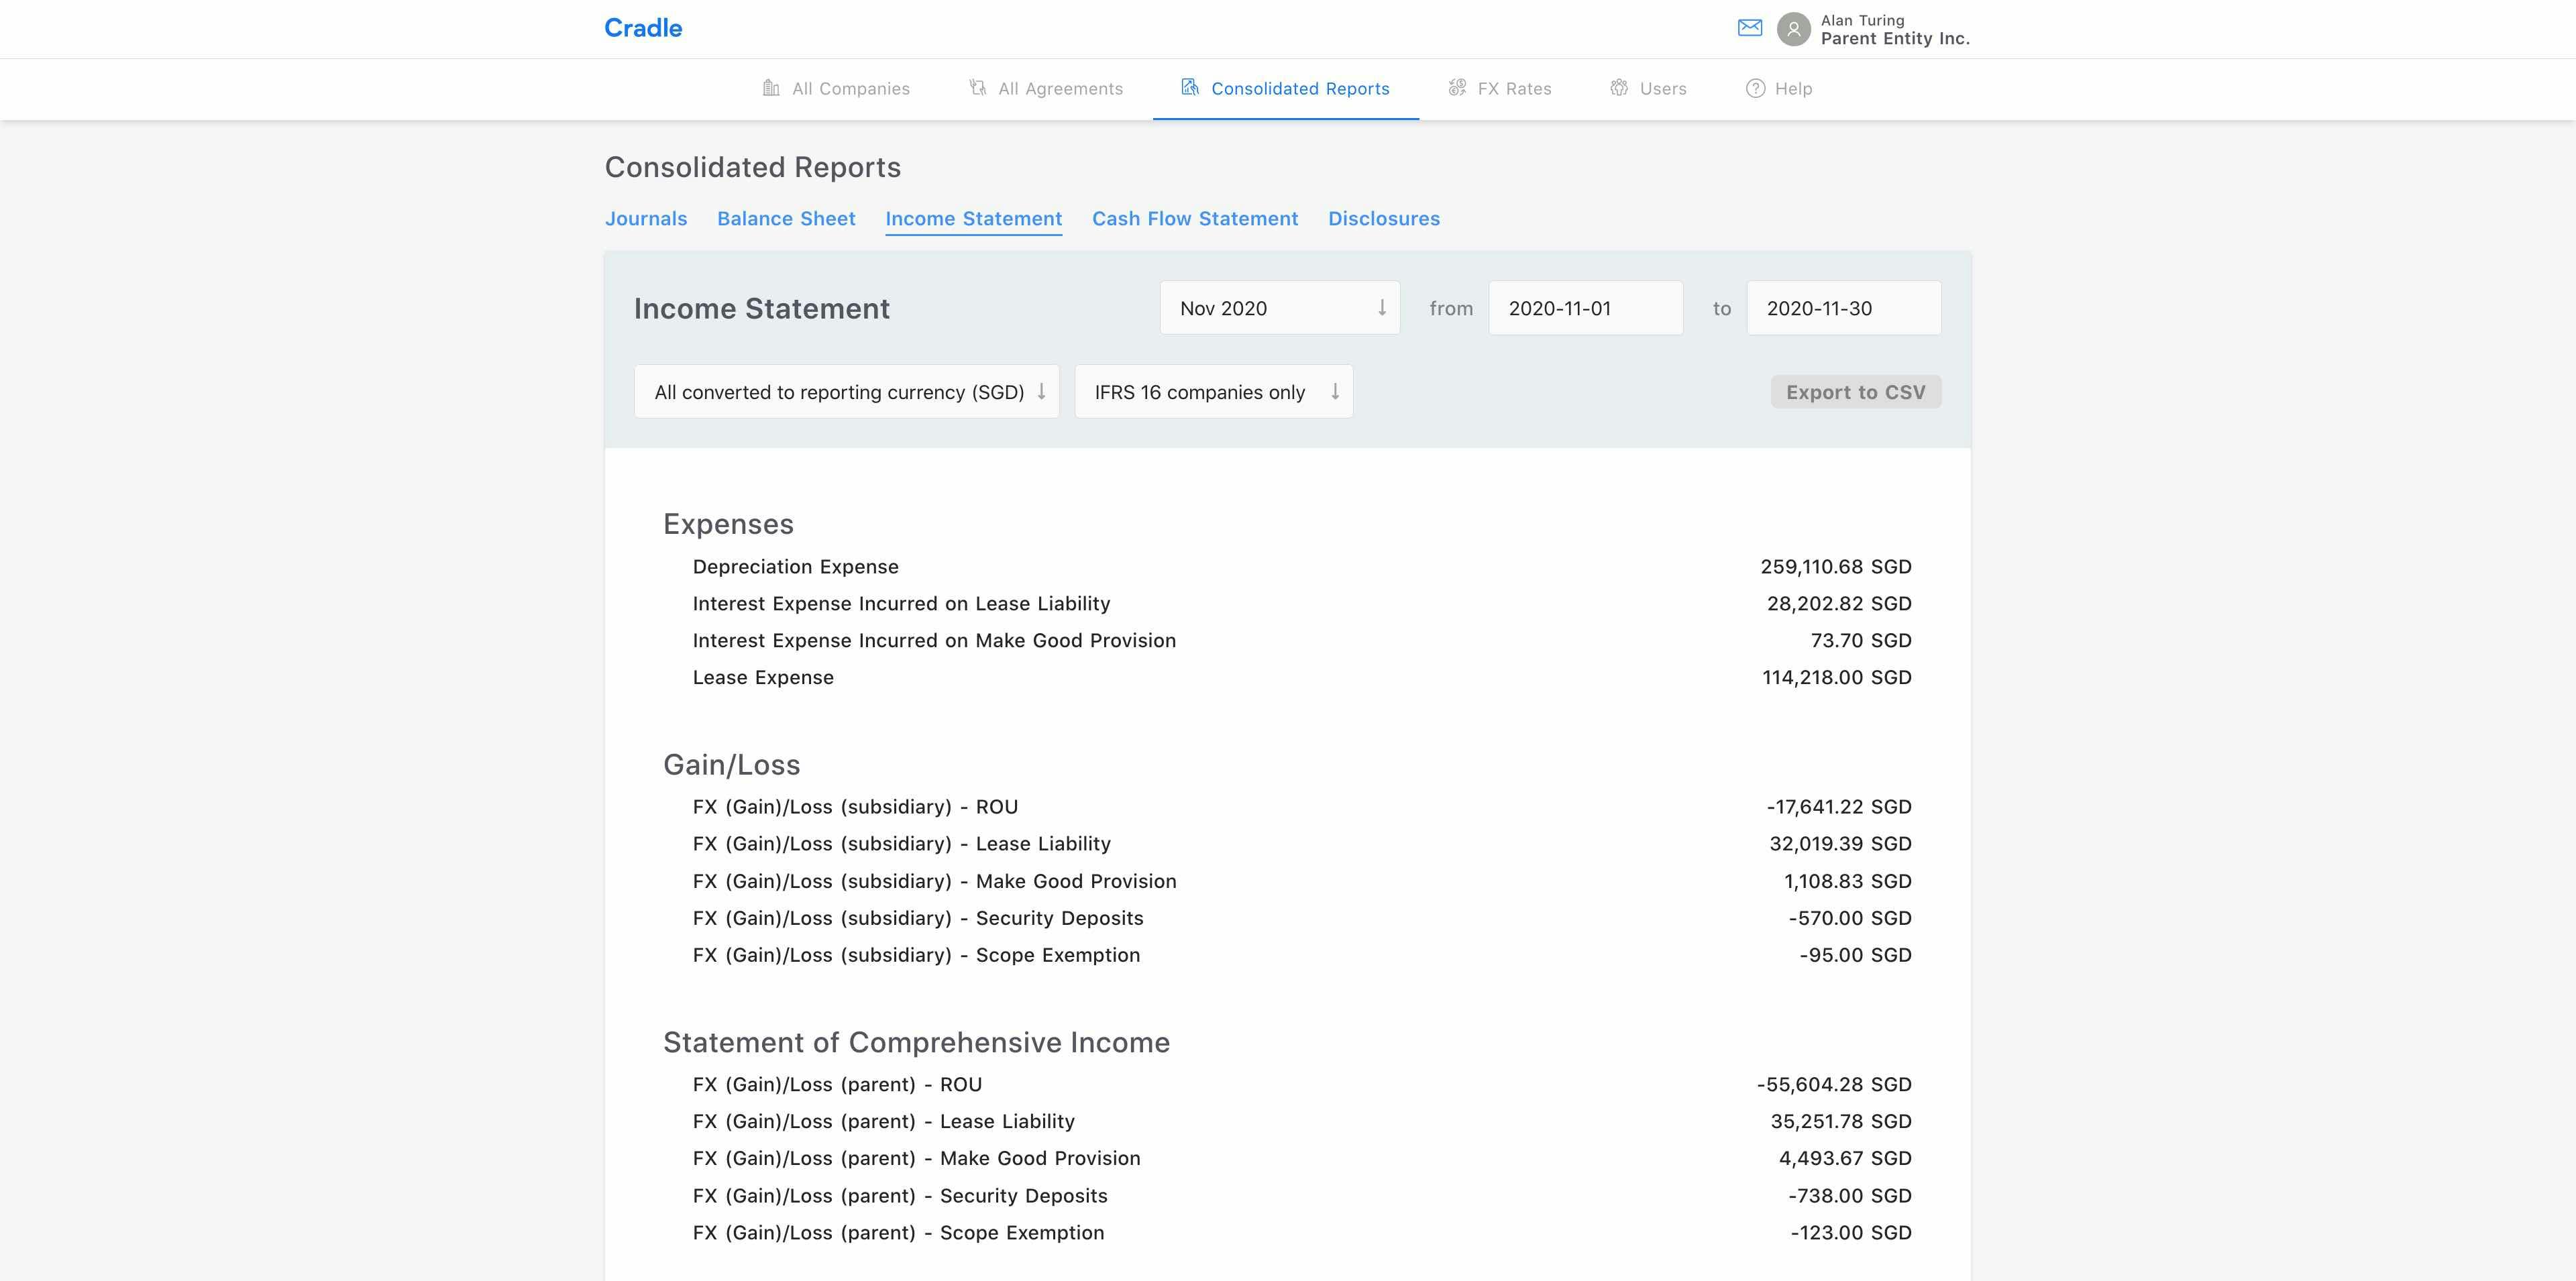The width and height of the screenshot is (2576, 1281).
Task: Click the All Agreements handshake icon
Action: [976, 88]
